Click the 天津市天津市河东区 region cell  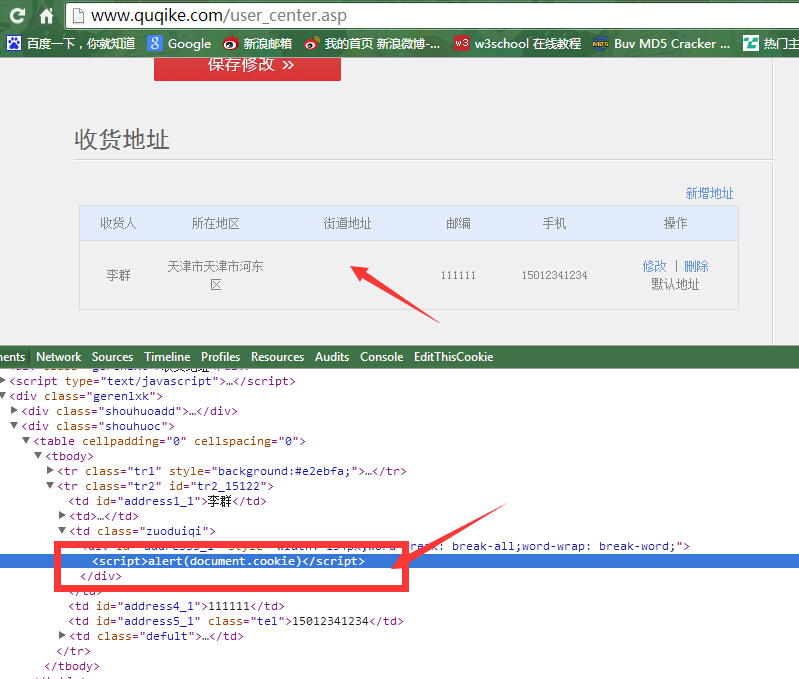tap(216, 275)
